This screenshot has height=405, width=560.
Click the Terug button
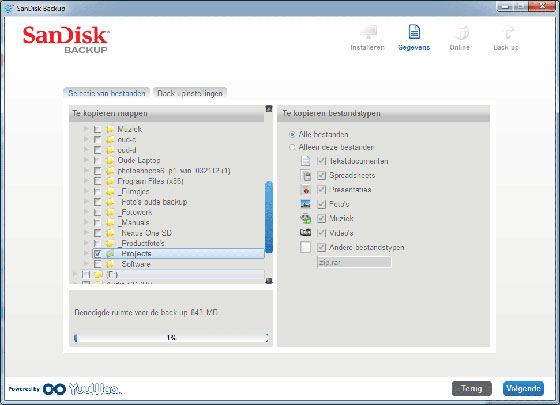(471, 389)
